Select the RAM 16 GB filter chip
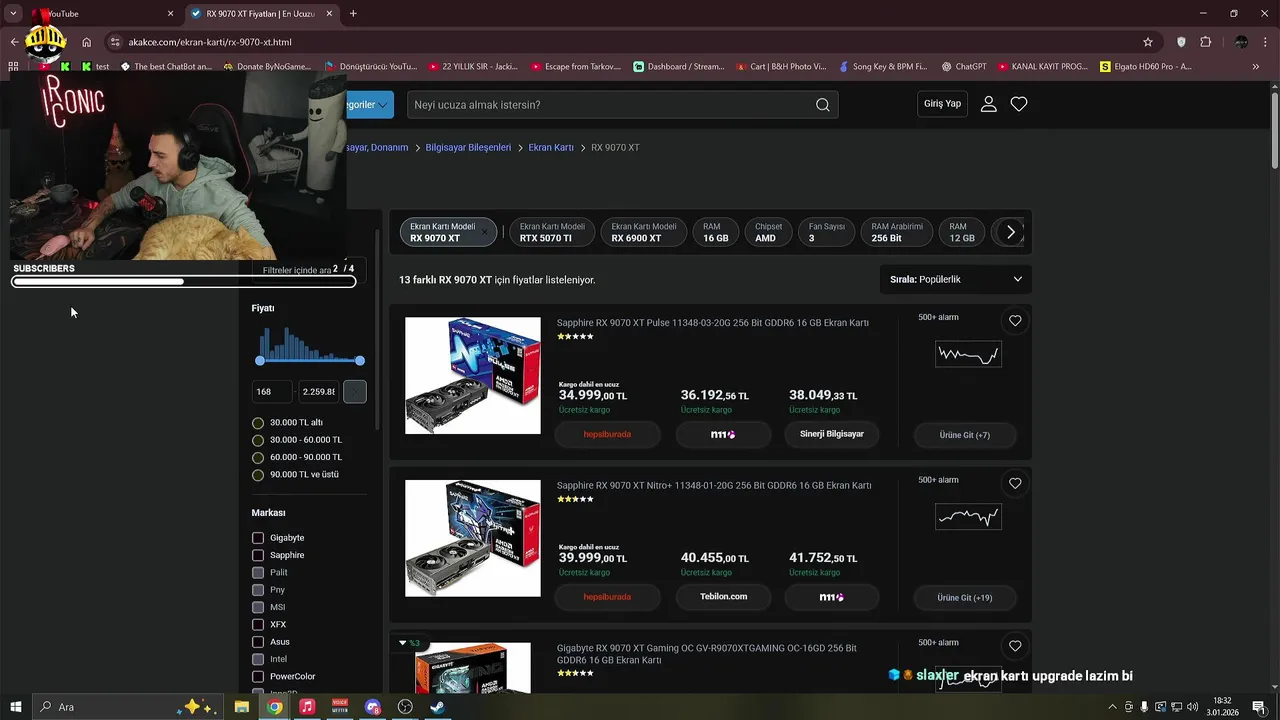This screenshot has width=1280, height=720. [716, 232]
